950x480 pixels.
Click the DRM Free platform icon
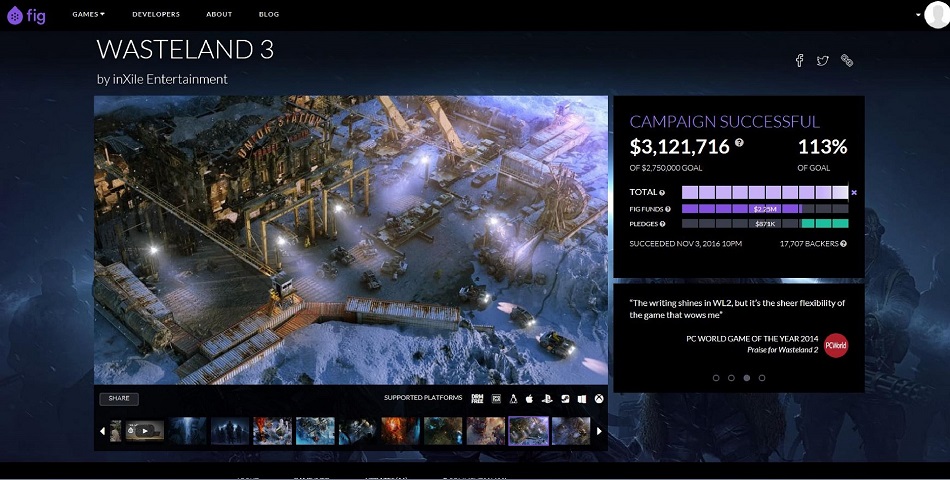[477, 398]
